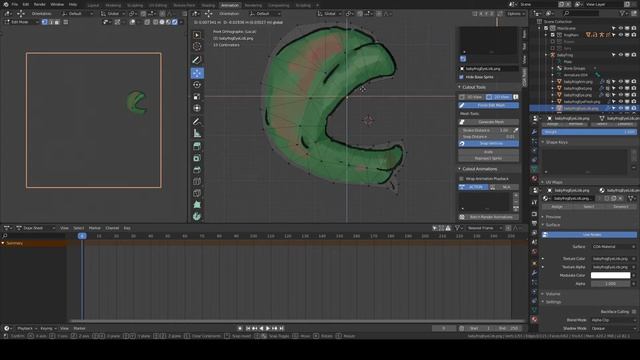Open the Surface CDA Material dropdown
The image size is (640, 360).
click(x=613, y=247)
